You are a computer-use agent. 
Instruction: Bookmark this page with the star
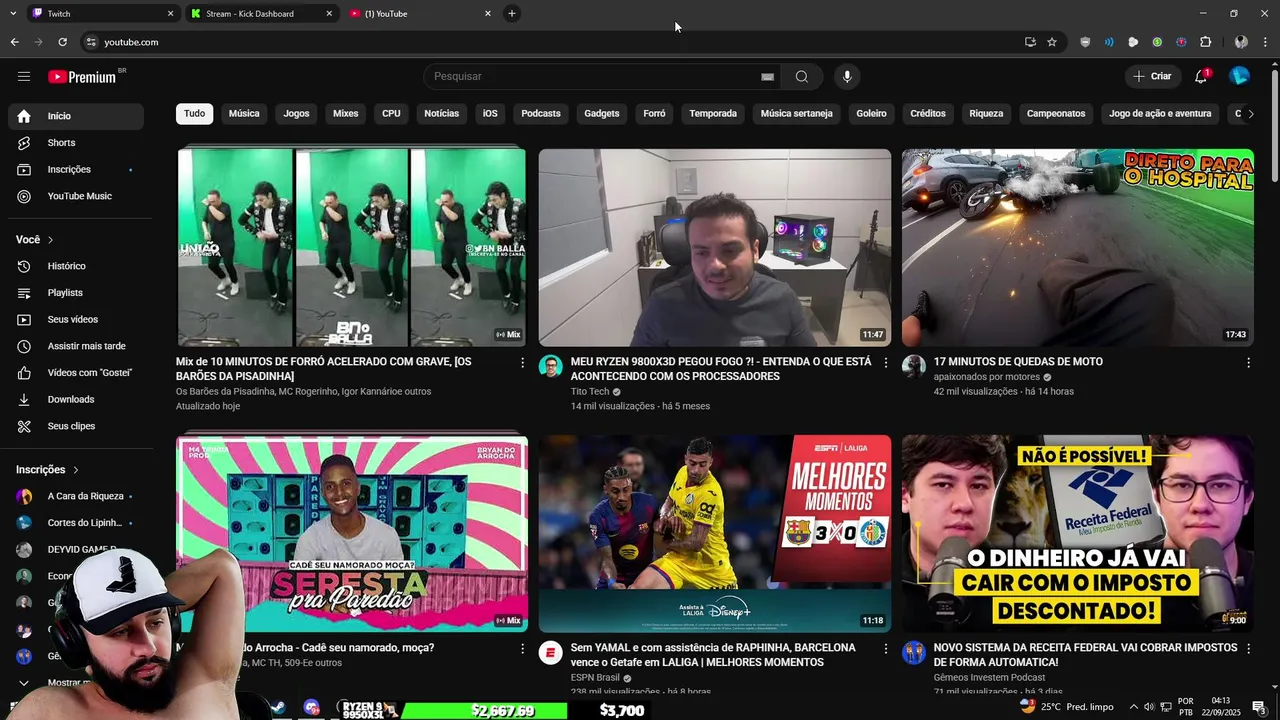click(1052, 42)
